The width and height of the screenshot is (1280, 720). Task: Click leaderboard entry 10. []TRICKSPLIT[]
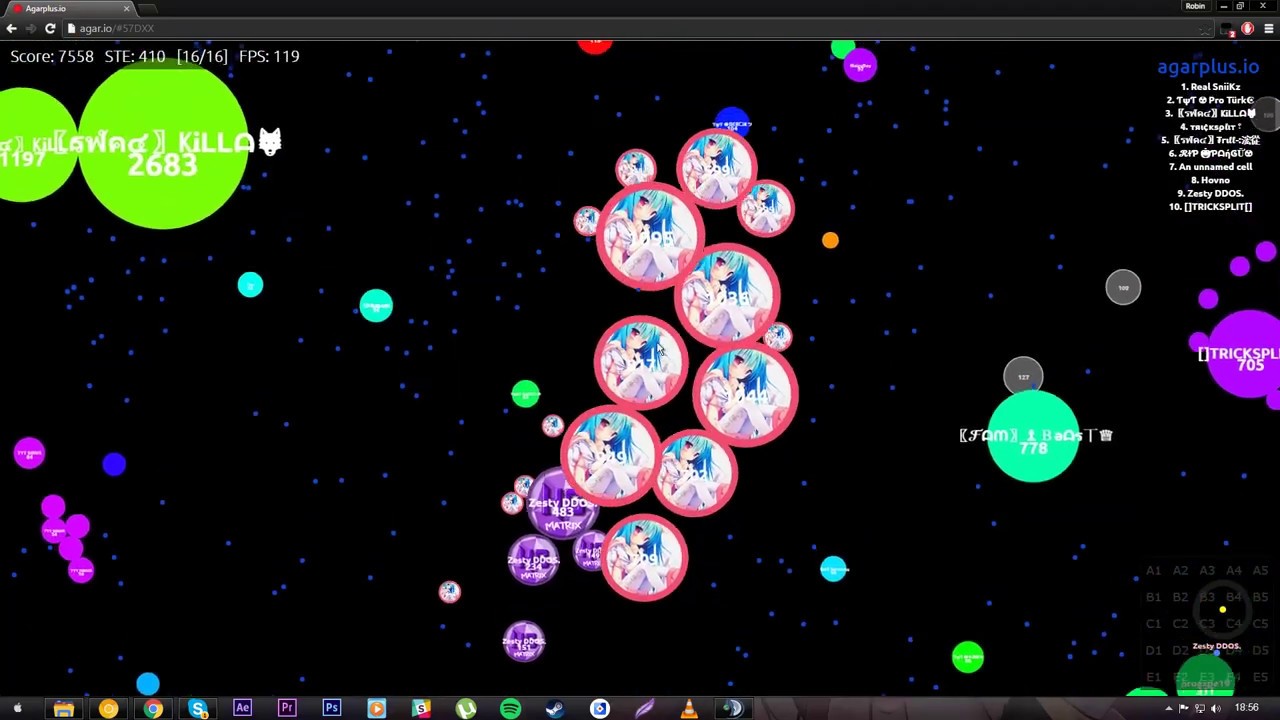tap(1210, 207)
